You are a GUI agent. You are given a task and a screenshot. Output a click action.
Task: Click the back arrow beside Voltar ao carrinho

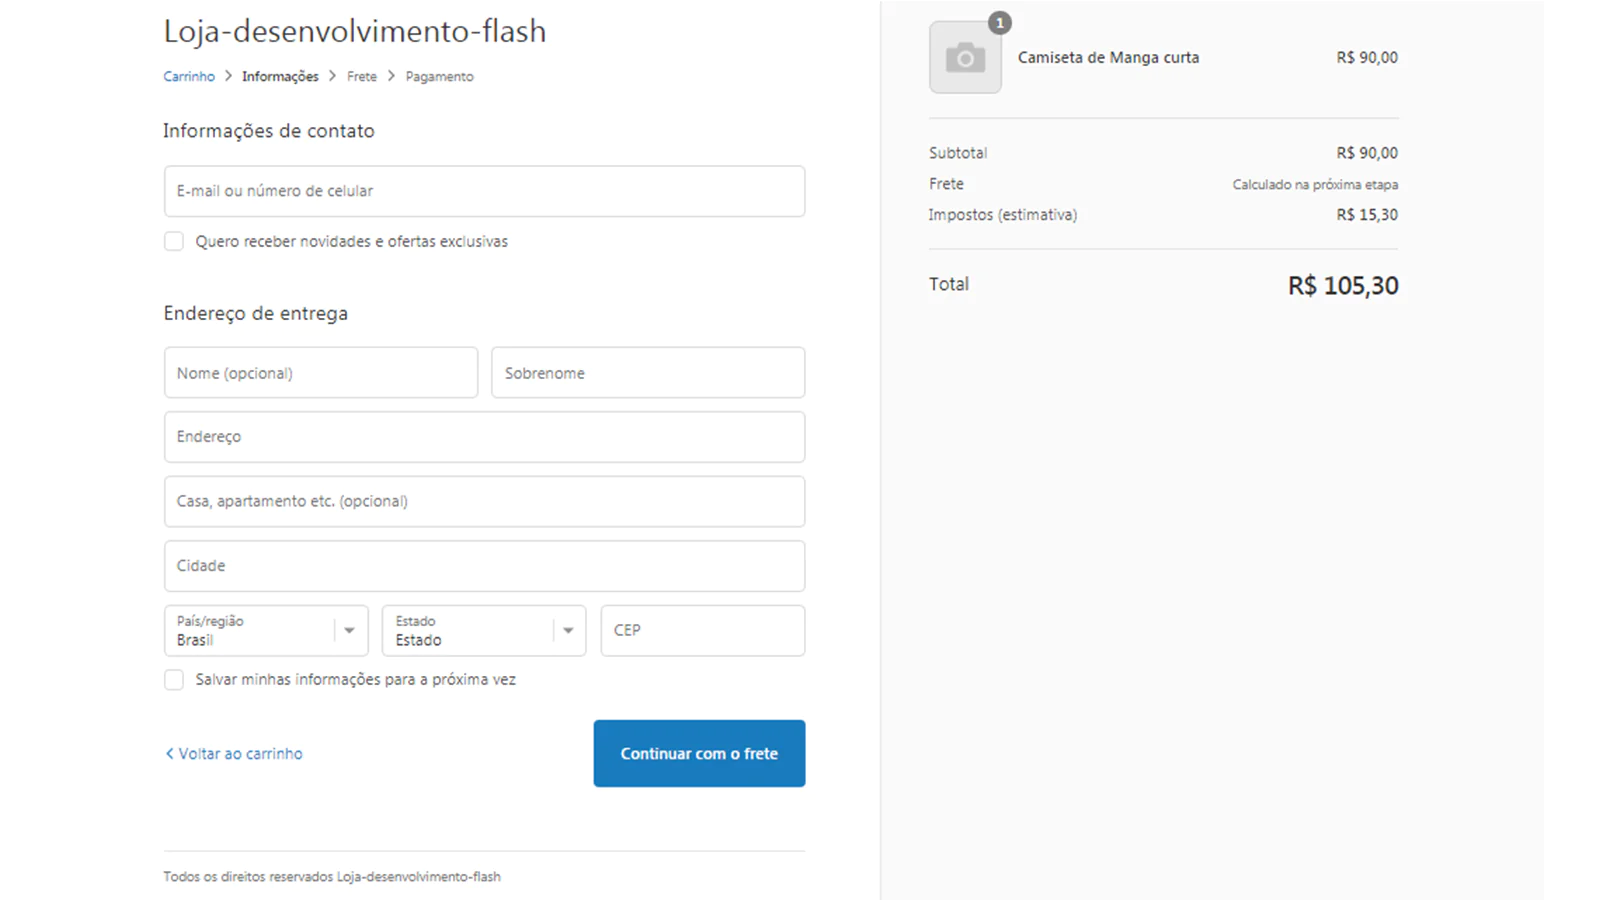(169, 754)
